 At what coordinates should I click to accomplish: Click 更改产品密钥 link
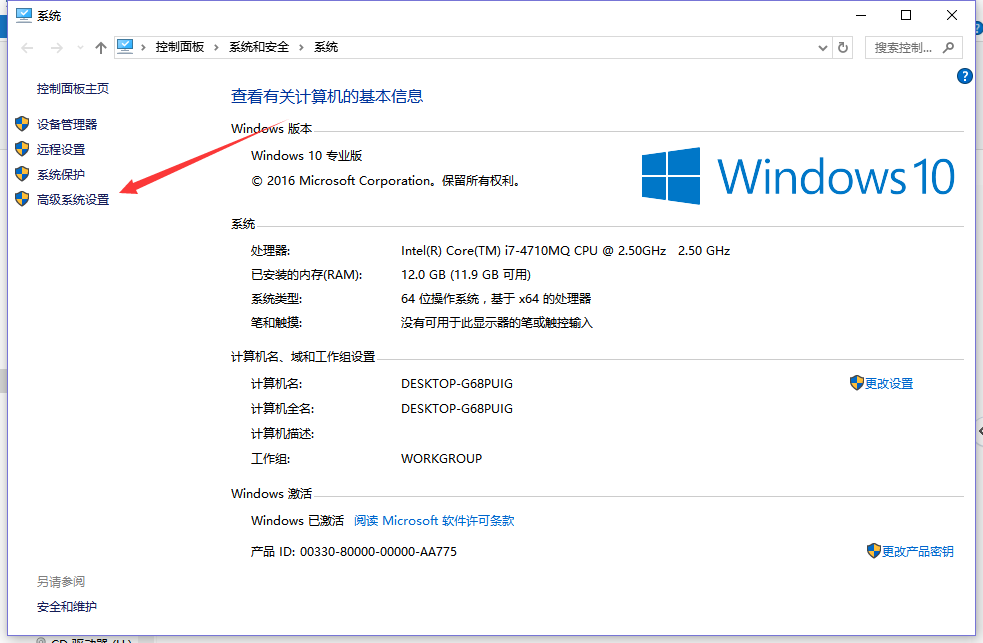click(918, 552)
